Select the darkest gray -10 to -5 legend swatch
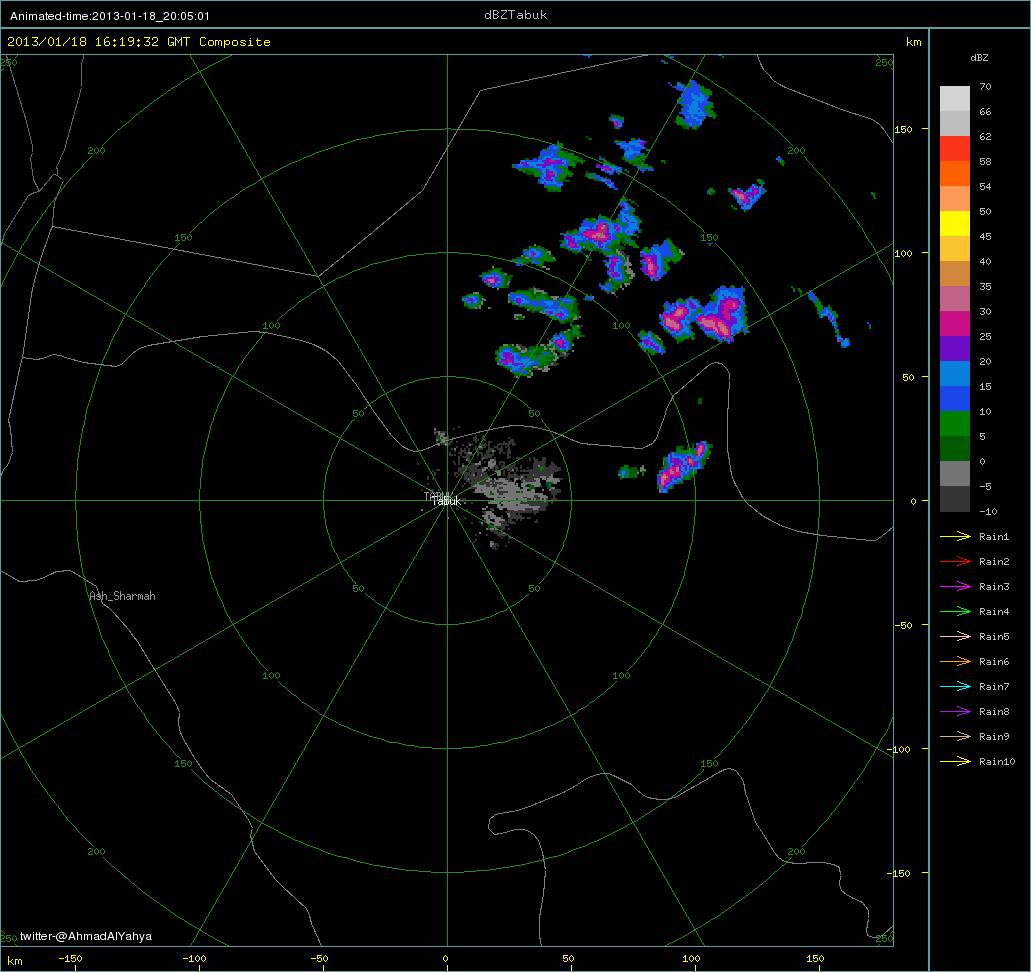Image resolution: width=1031 pixels, height=972 pixels. [955, 498]
